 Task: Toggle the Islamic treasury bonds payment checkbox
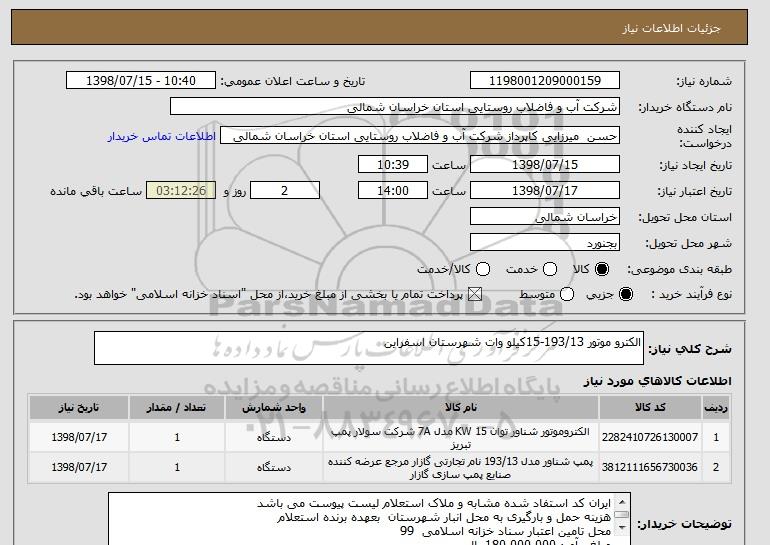point(474,294)
